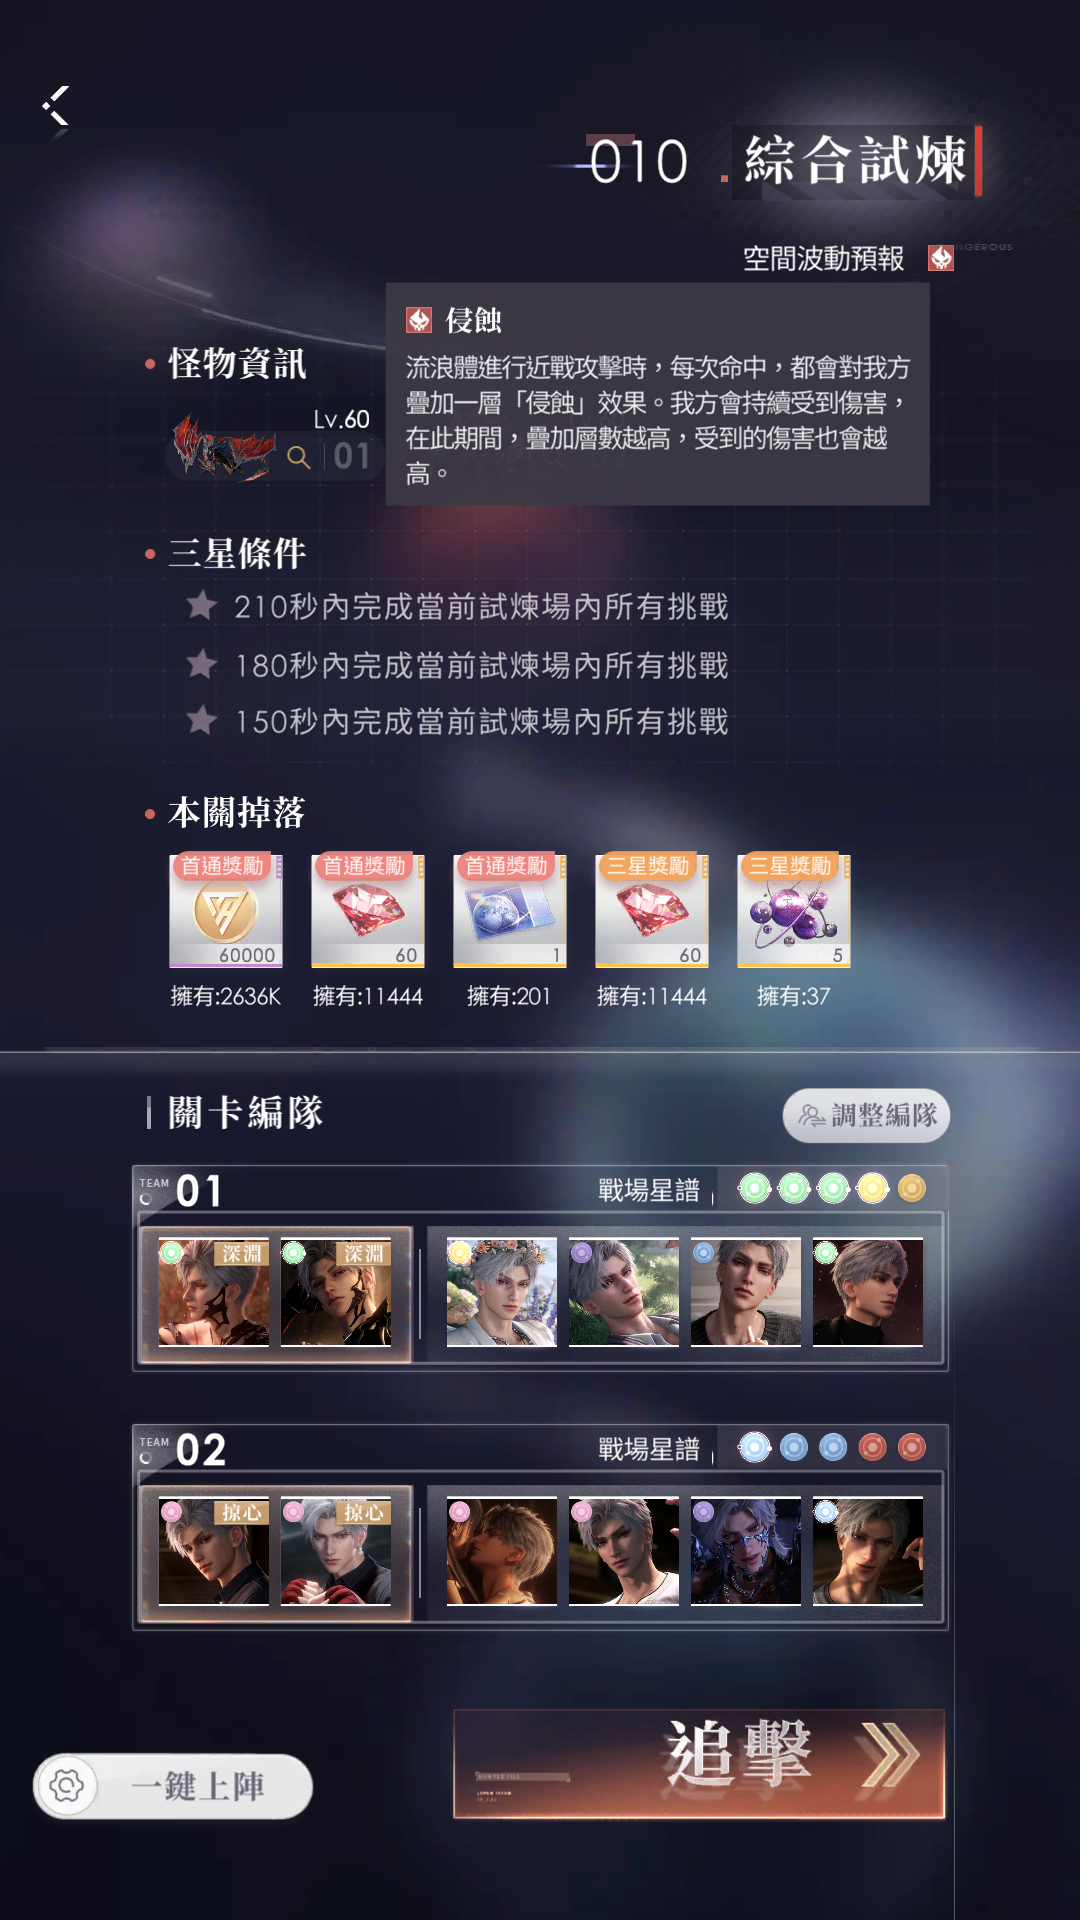Tap the 調整編隊 button
The height and width of the screenshot is (1920, 1080).
point(866,1115)
